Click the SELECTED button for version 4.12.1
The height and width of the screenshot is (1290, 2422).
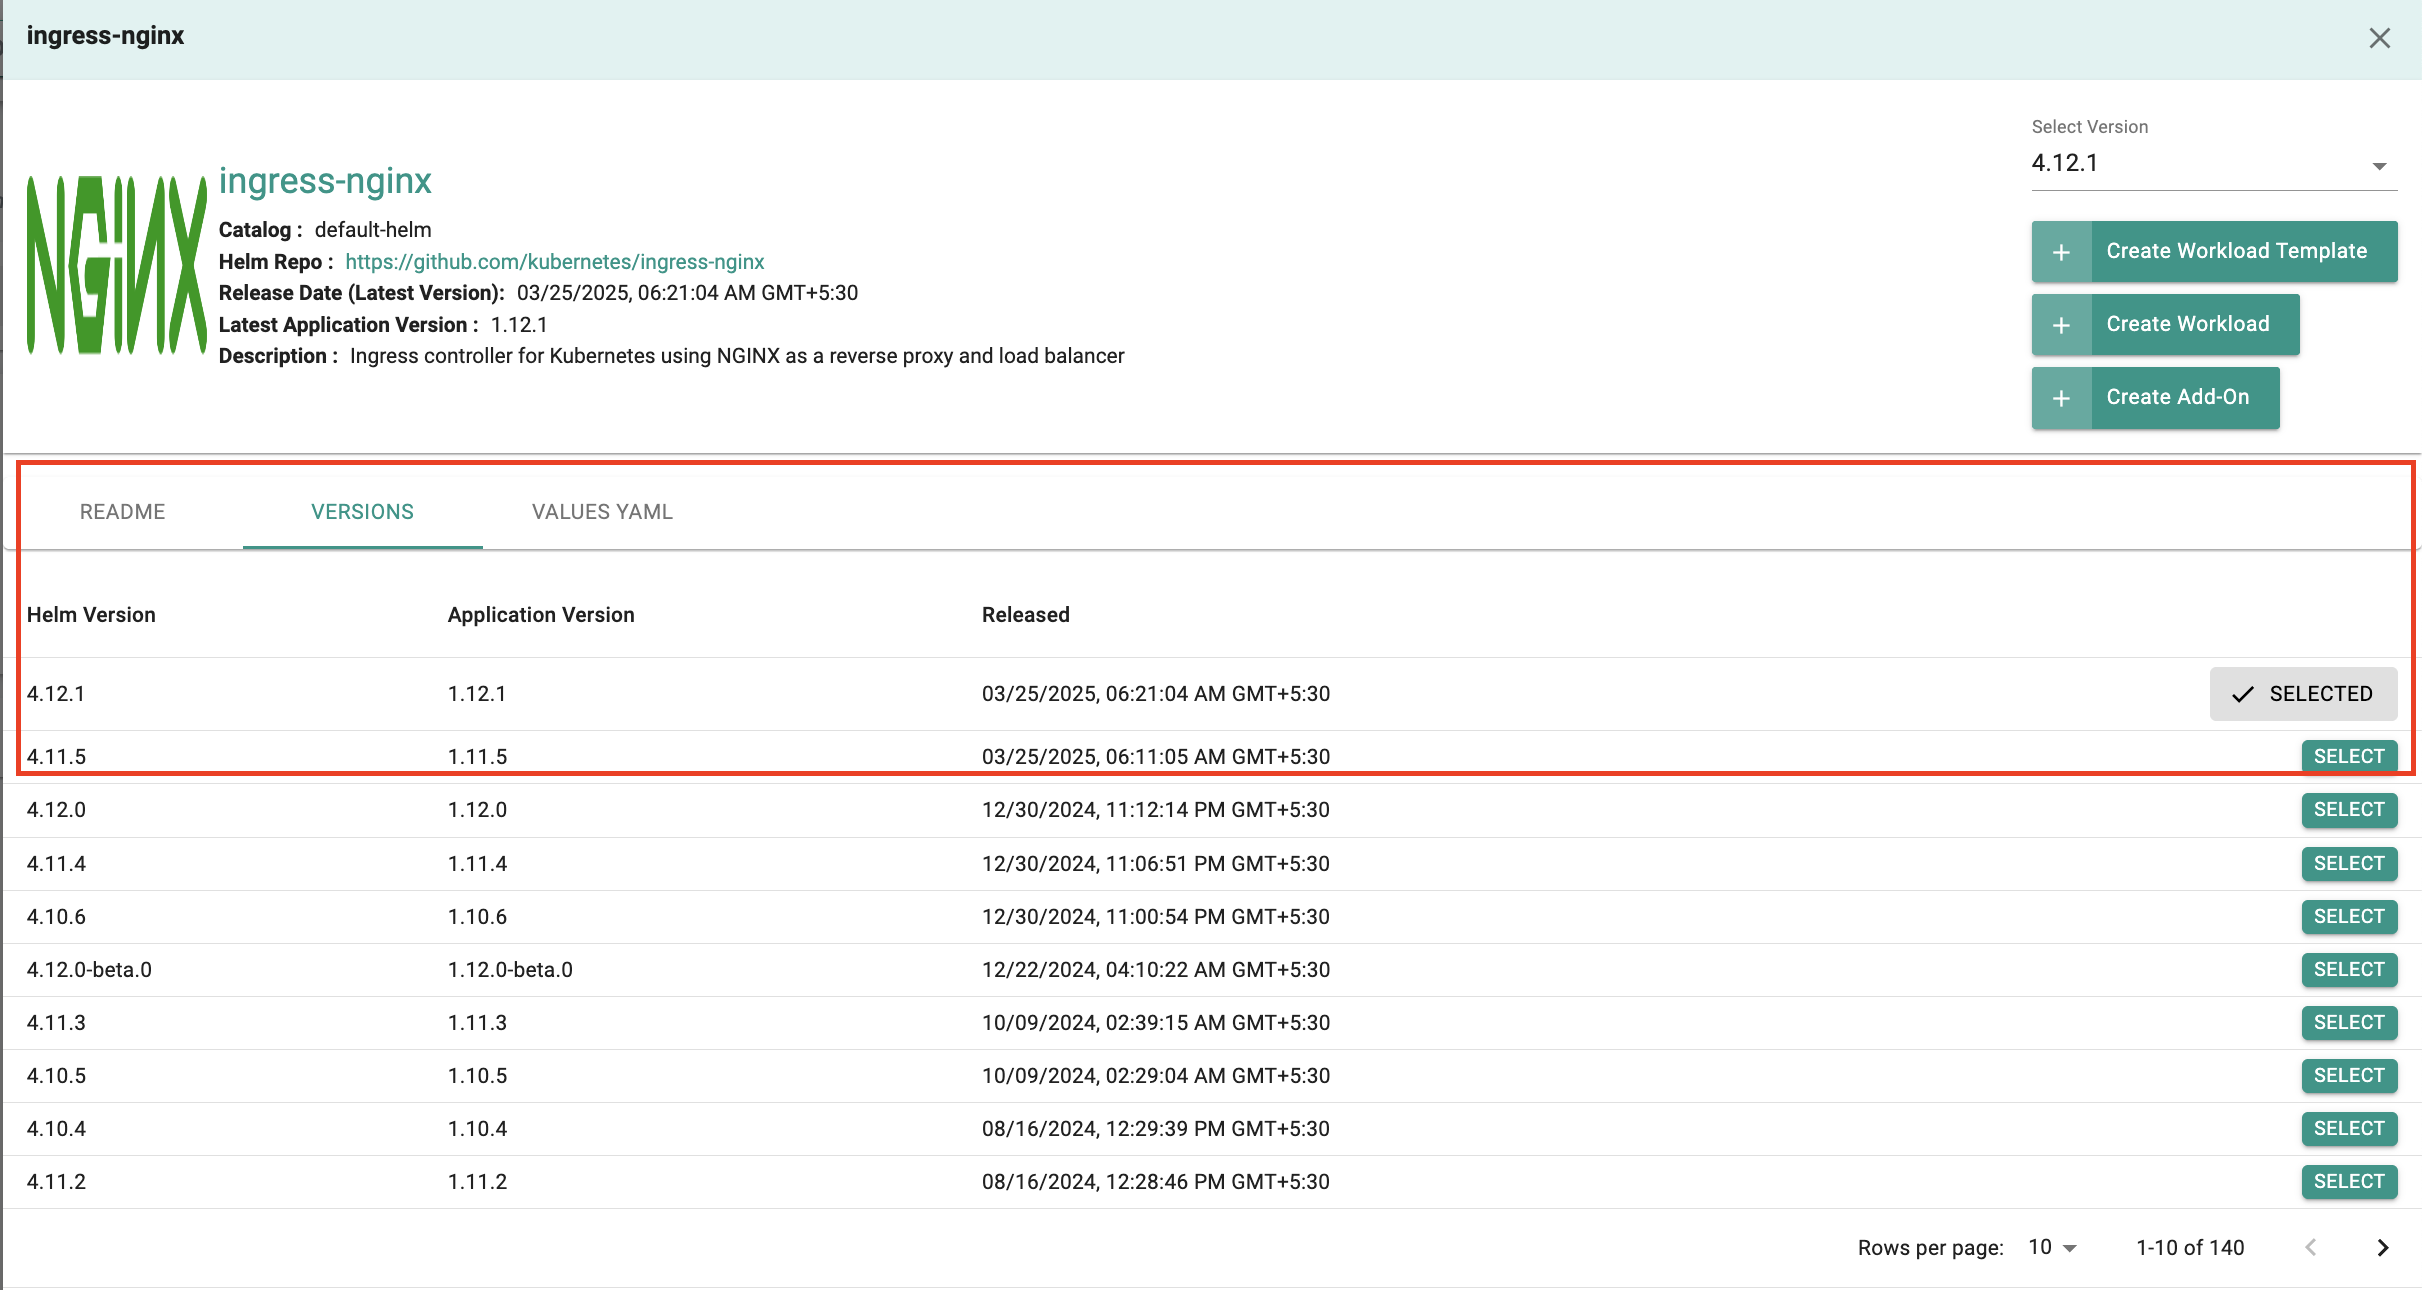click(2303, 694)
